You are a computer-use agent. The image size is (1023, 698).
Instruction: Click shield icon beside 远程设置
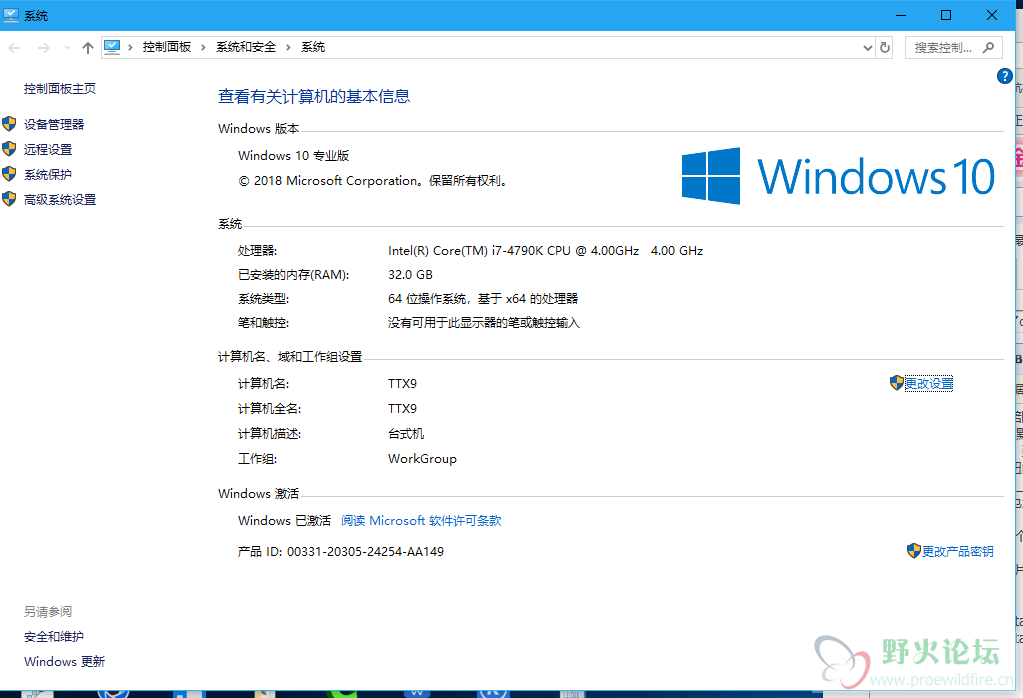(x=9, y=149)
